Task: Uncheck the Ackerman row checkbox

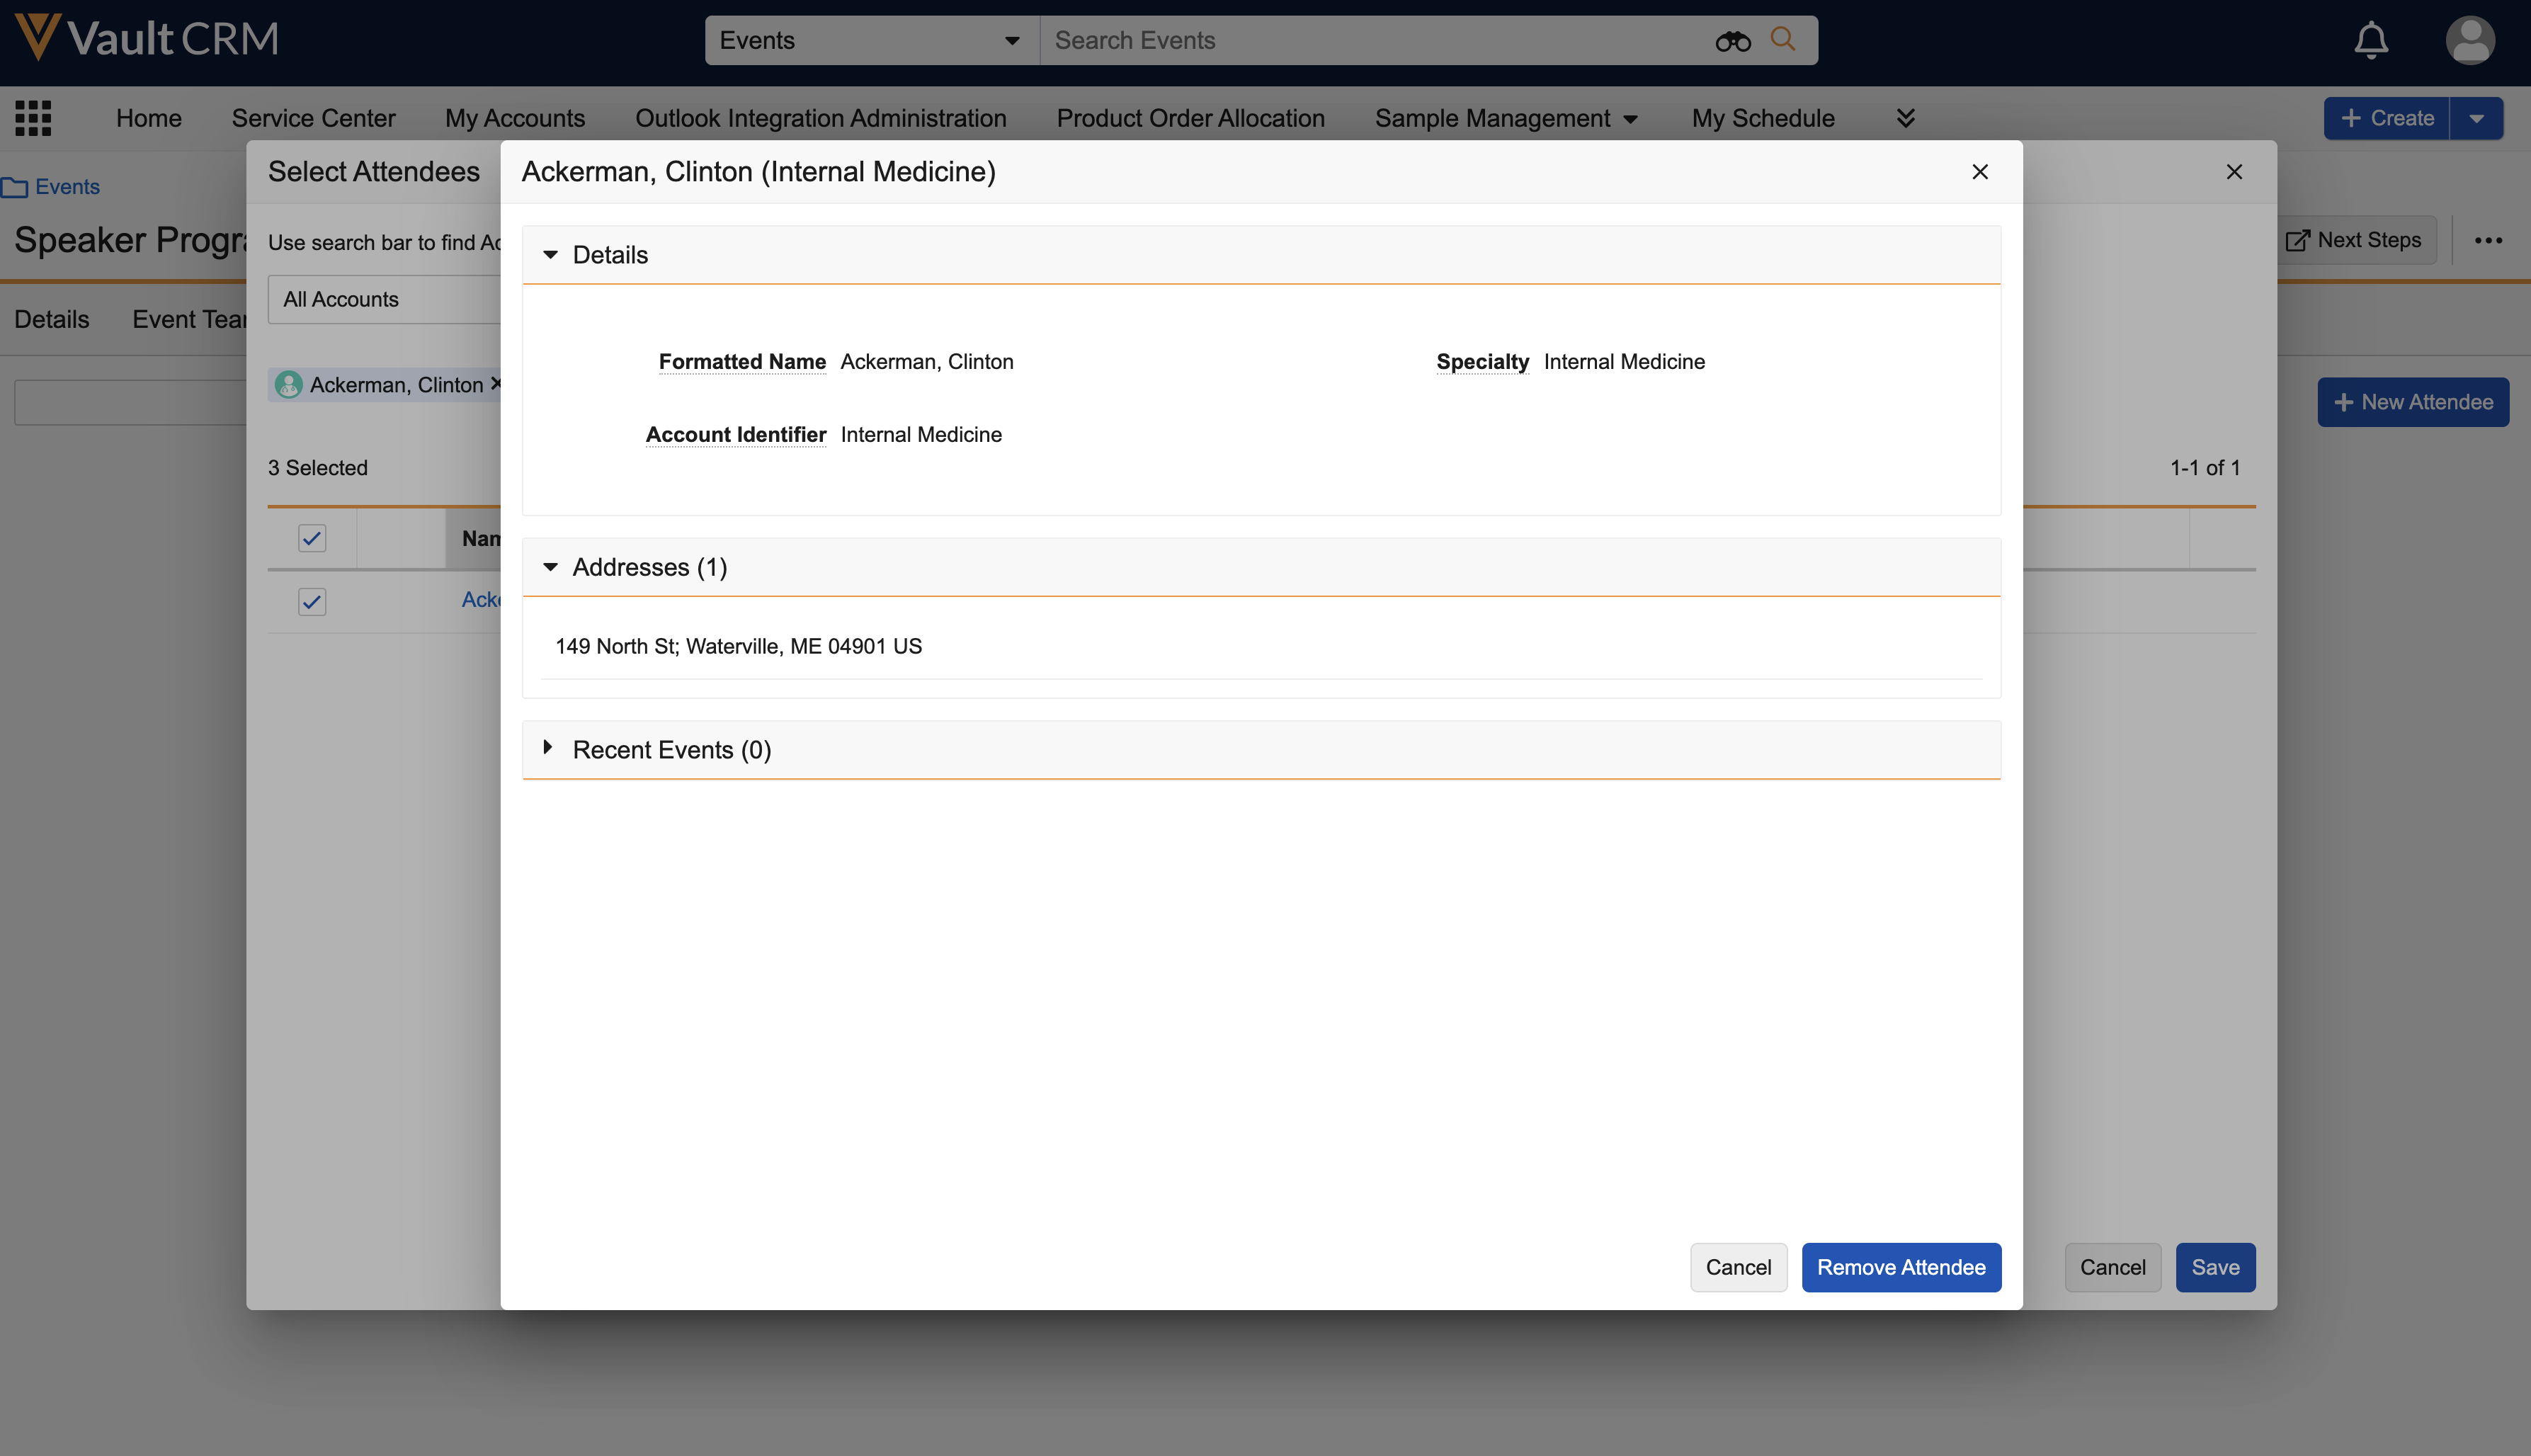Action: (312, 602)
